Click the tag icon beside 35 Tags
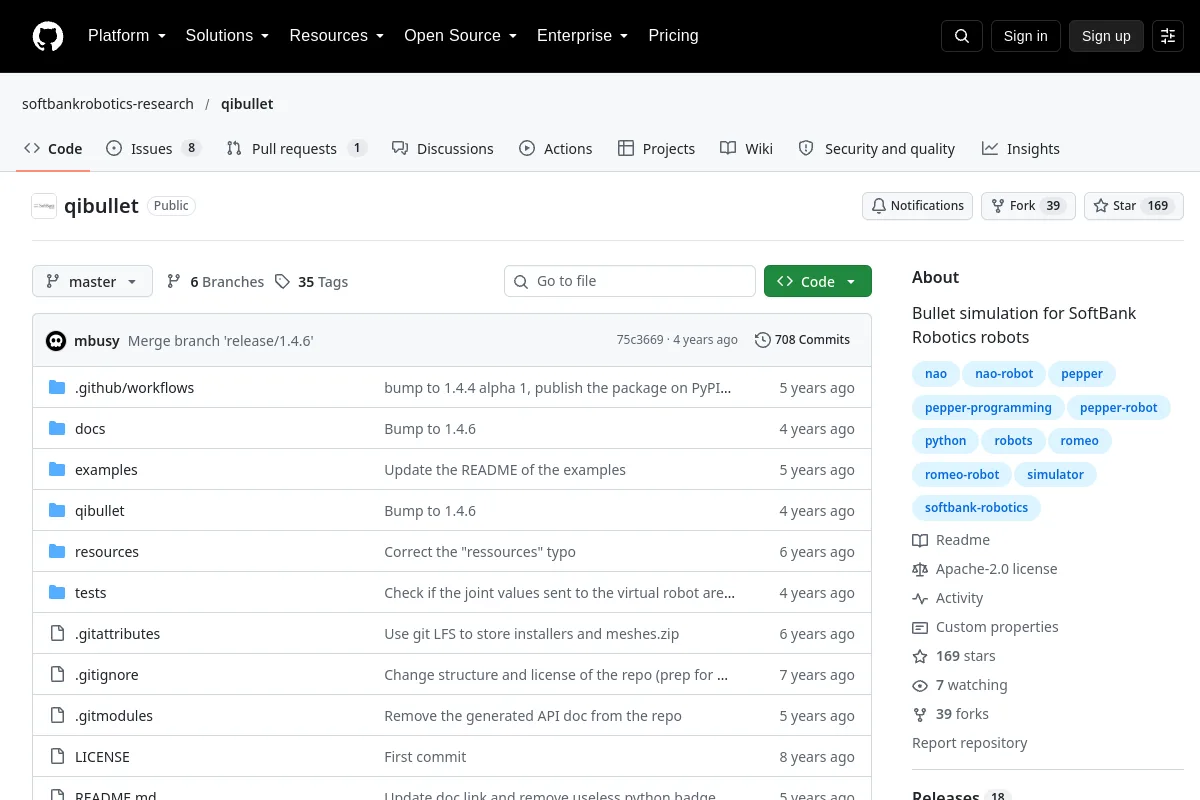 282,282
